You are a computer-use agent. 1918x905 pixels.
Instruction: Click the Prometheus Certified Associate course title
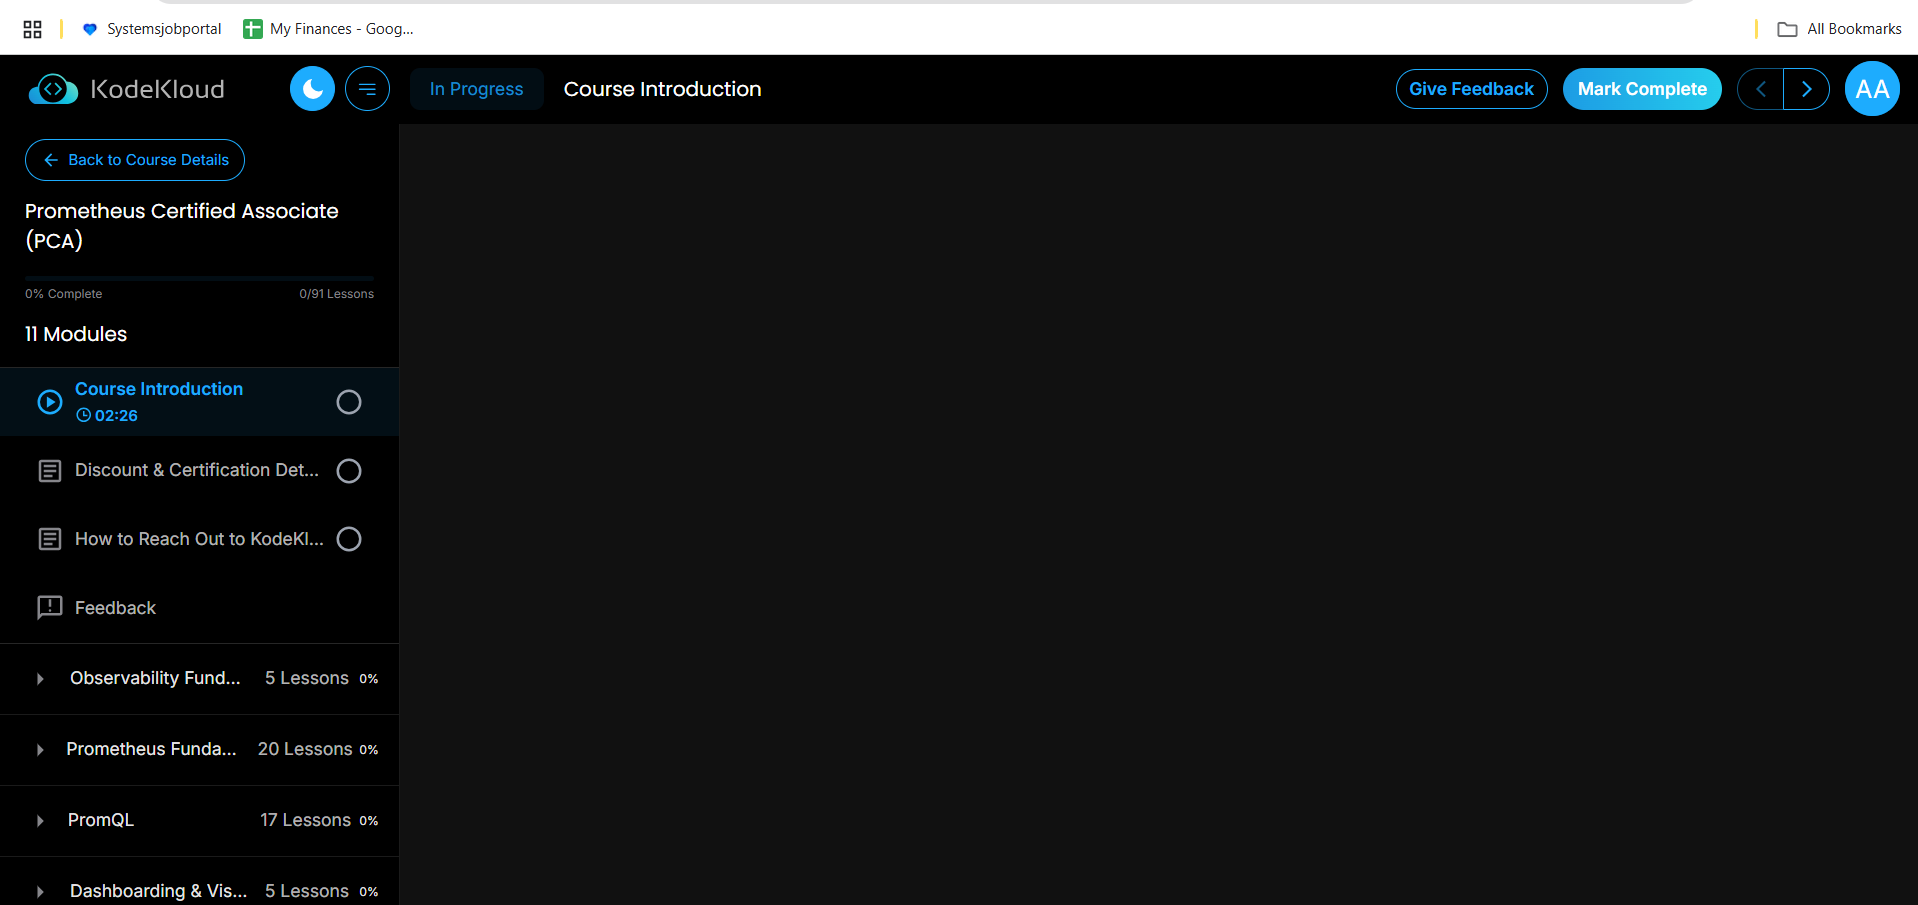pos(182,226)
